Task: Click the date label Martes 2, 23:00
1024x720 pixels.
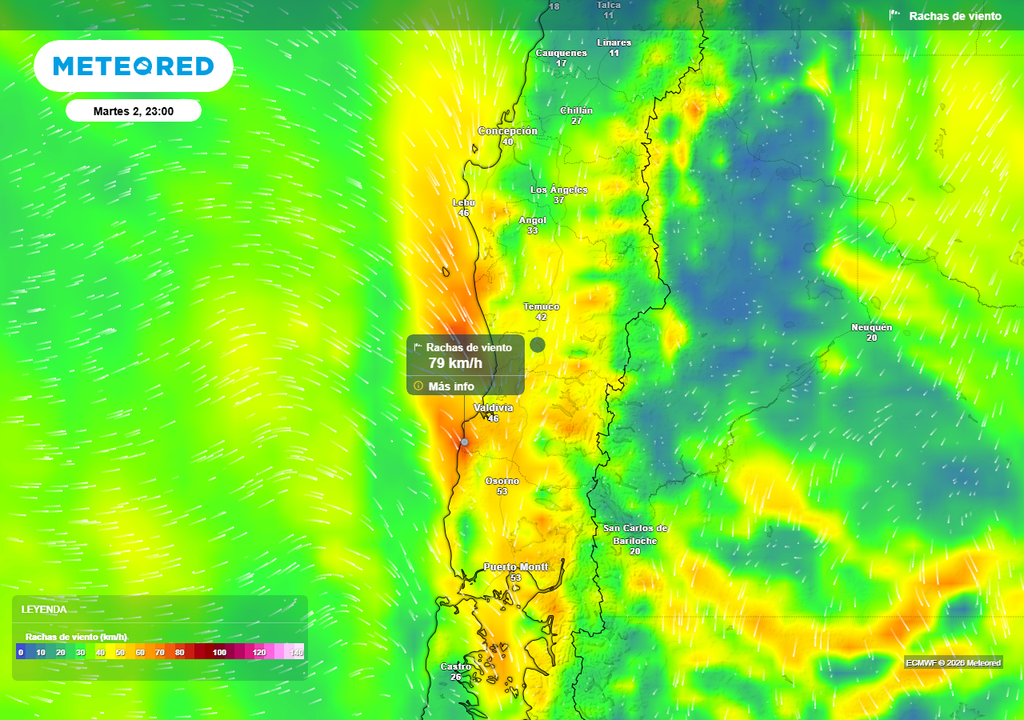Action: point(133,111)
